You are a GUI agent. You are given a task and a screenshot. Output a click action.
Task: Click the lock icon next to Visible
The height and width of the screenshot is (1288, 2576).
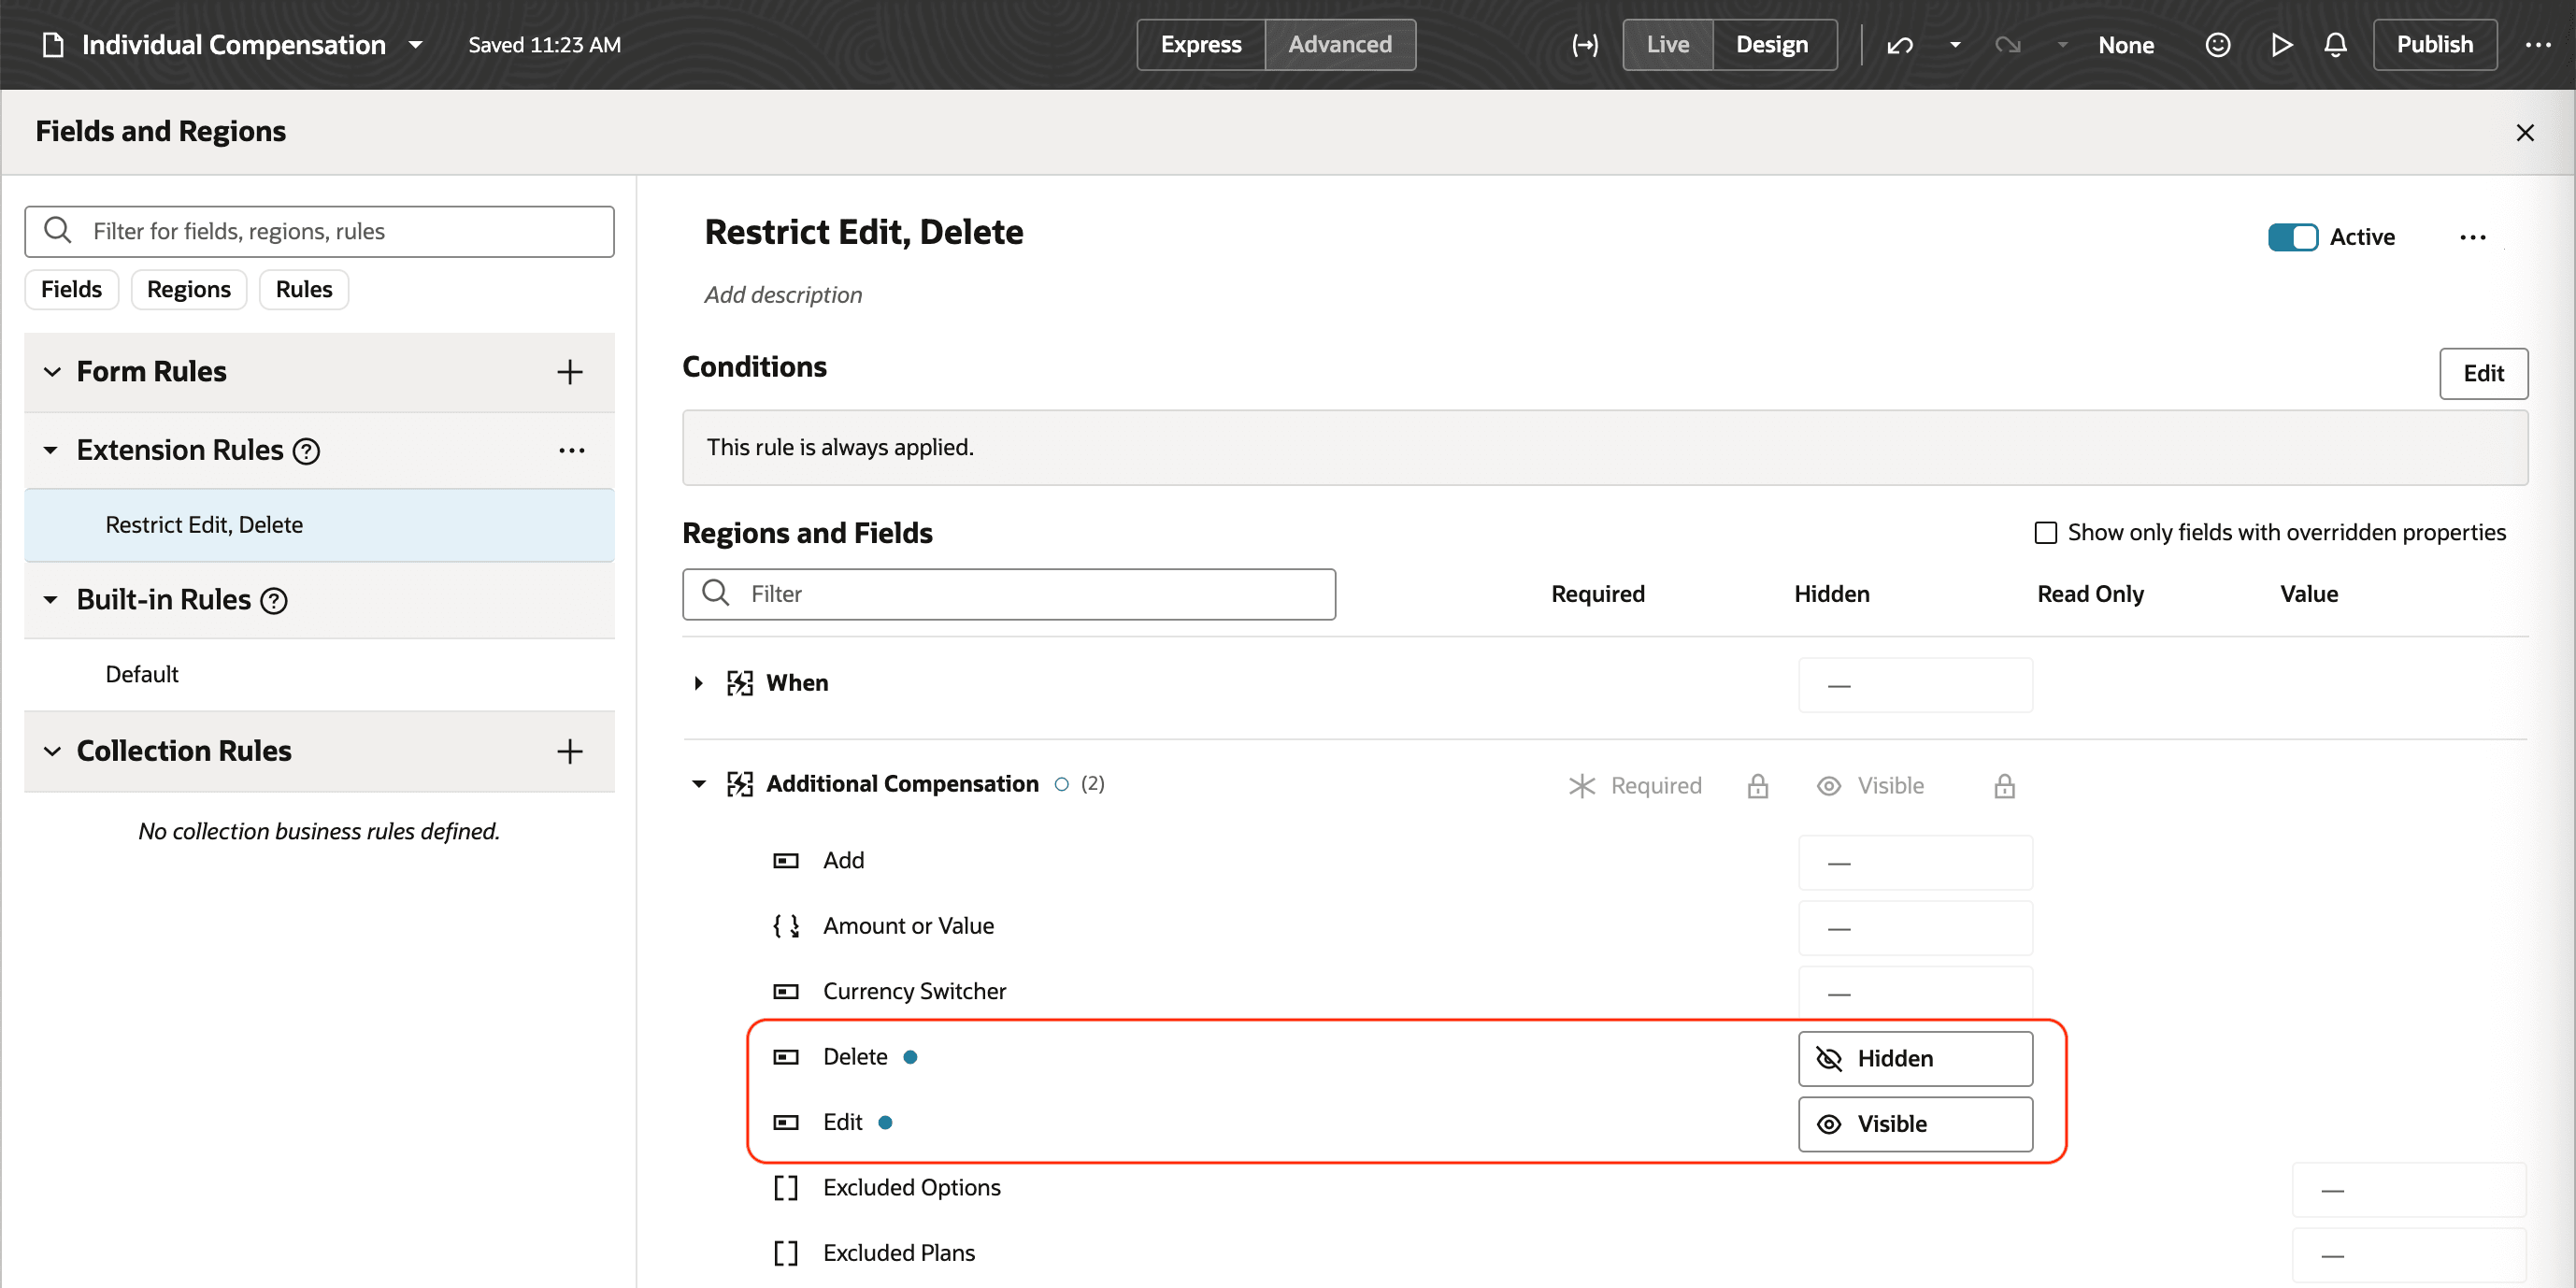2004,786
